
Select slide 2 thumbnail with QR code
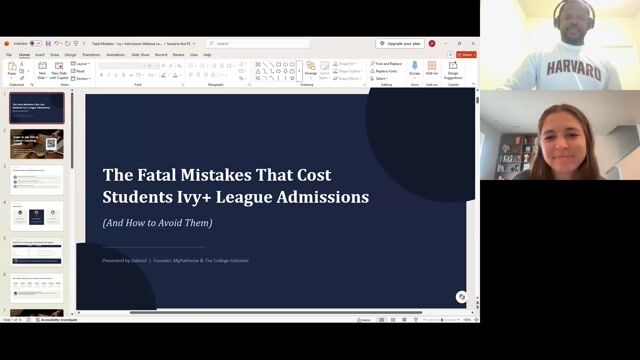[x=37, y=144]
